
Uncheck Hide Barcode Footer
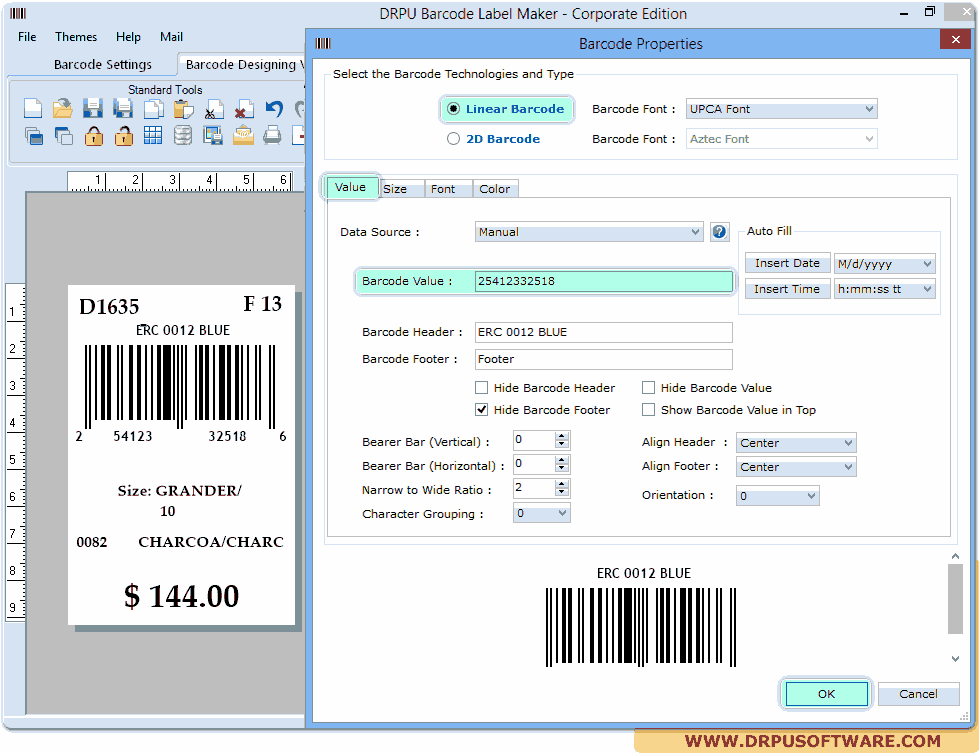point(481,409)
